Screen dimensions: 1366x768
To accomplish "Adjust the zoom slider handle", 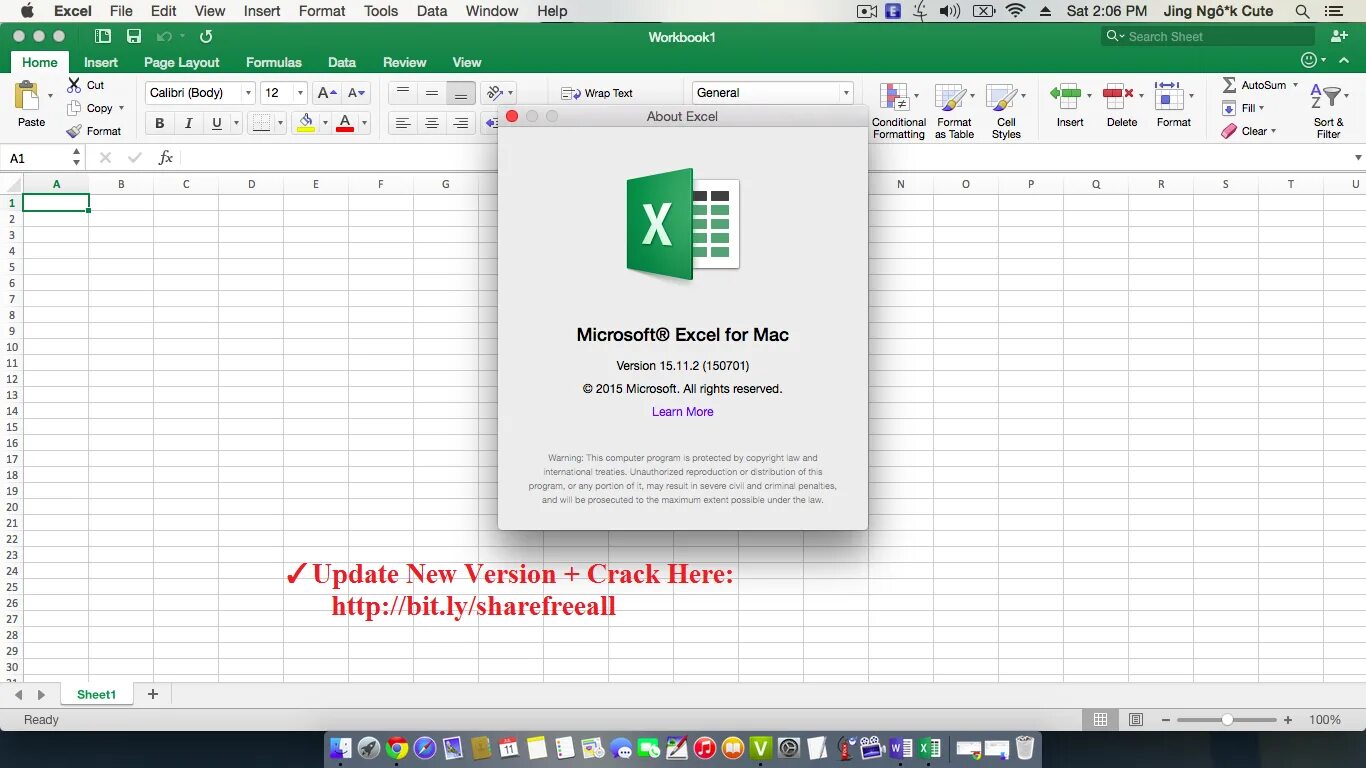I will pos(1227,720).
